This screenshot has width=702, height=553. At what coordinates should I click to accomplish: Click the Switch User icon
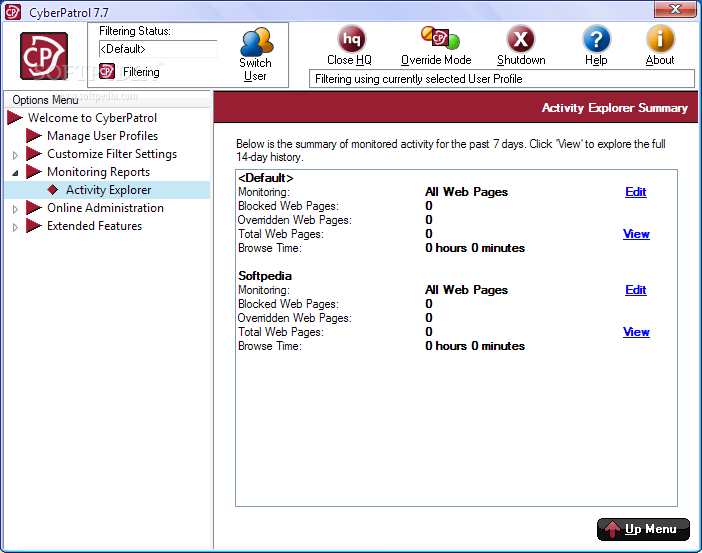[x=257, y=42]
